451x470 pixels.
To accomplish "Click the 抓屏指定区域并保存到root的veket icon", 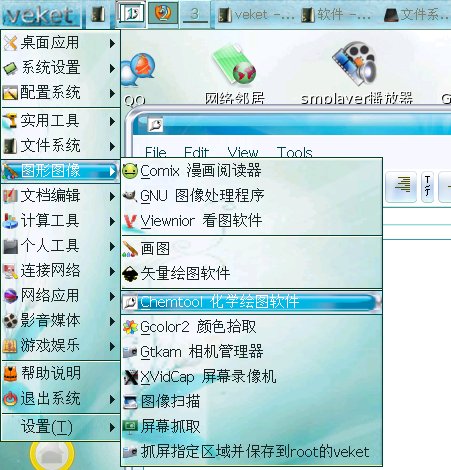I will pos(130,452).
